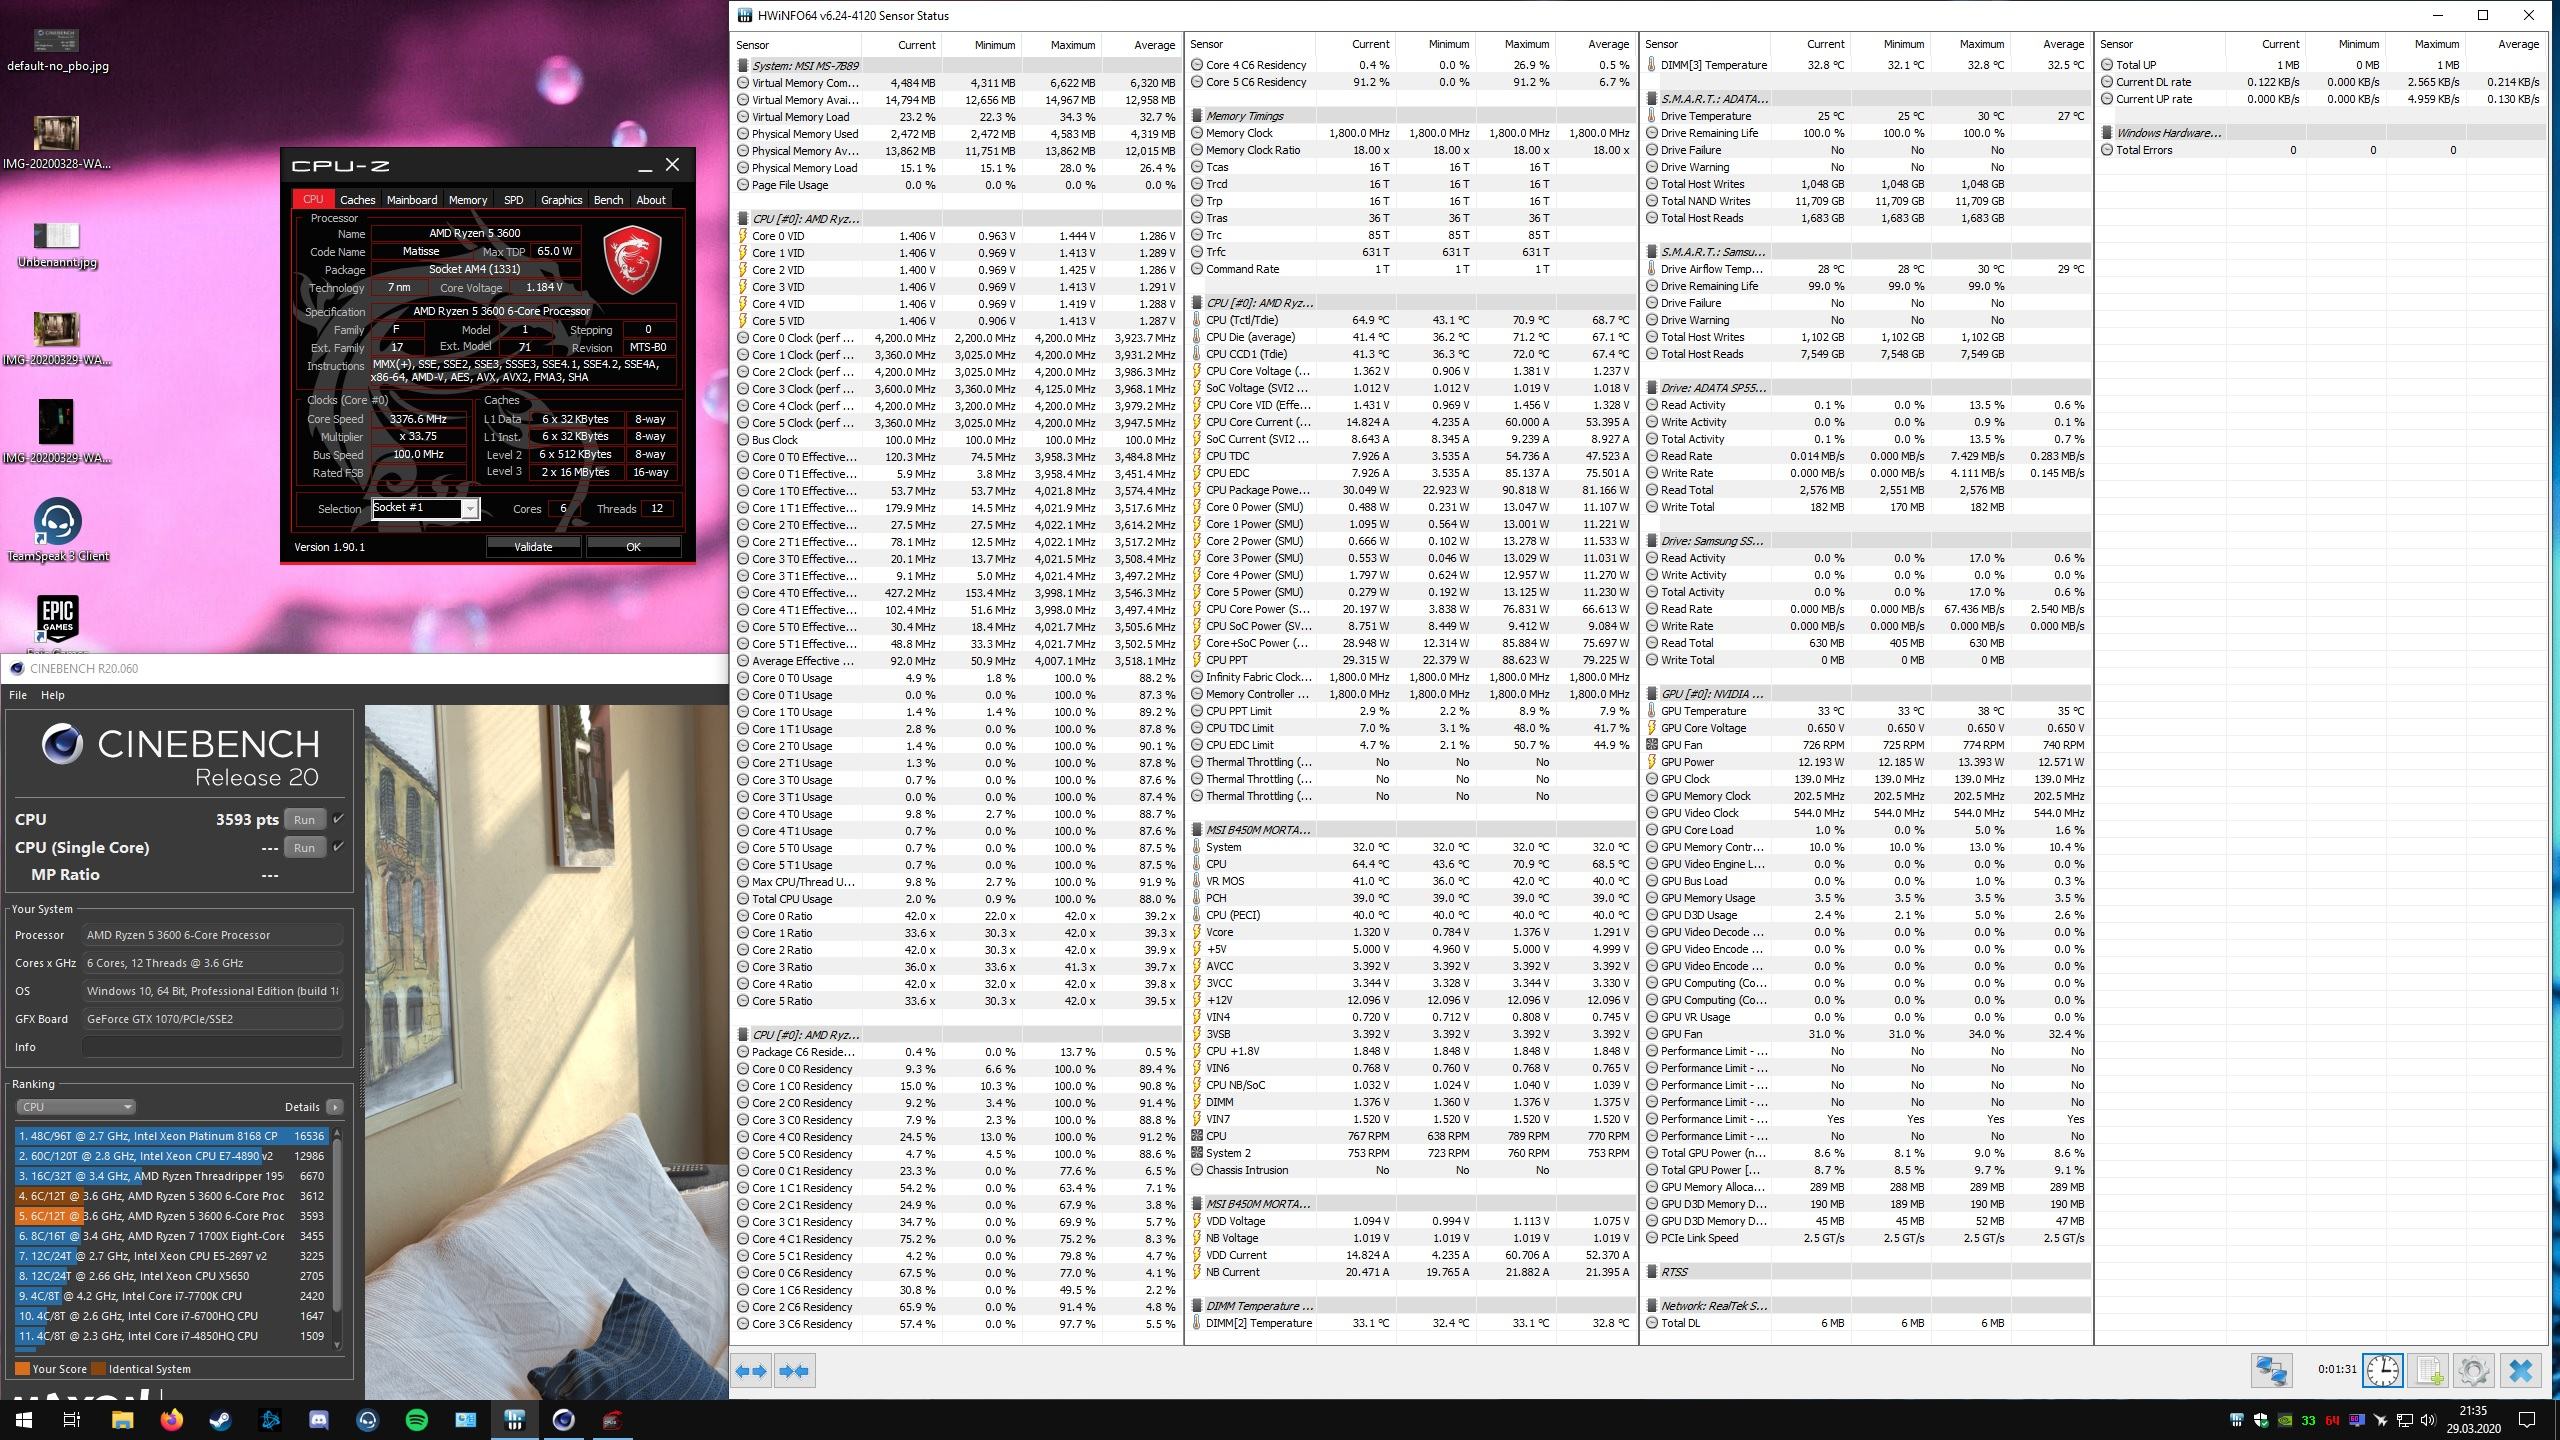Close sensors with the blue X button
The image size is (2560, 1440).
2520,1370
